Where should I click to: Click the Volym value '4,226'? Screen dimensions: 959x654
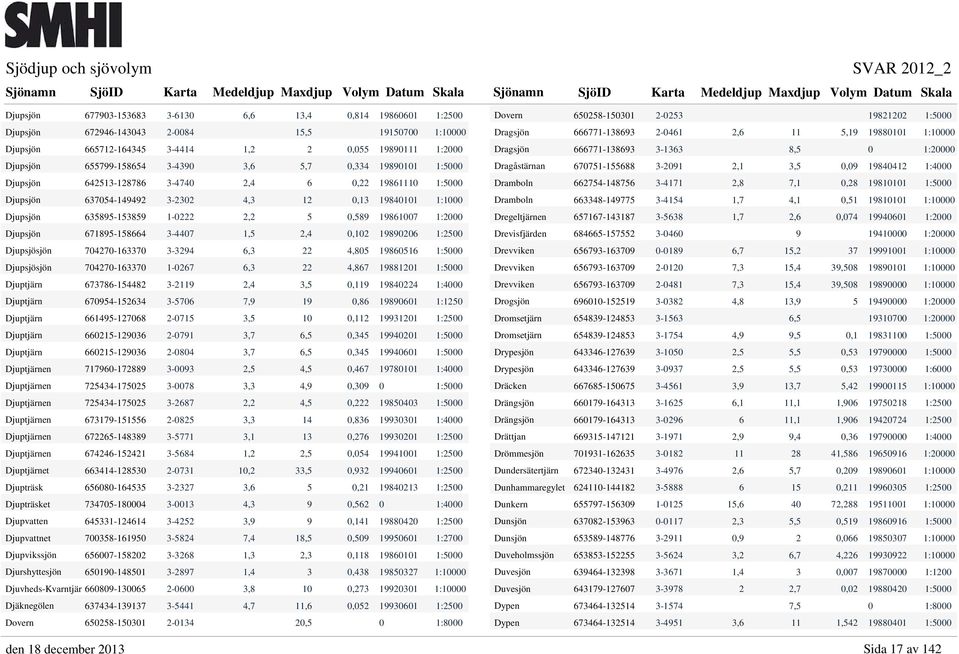point(846,556)
